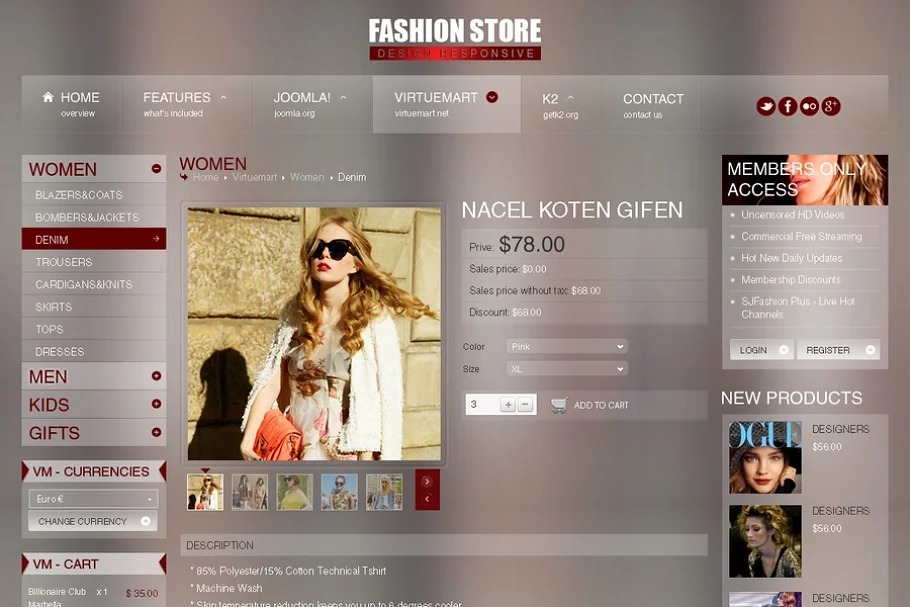
Task: Open the Size dropdown showing XL
Action: (567, 369)
